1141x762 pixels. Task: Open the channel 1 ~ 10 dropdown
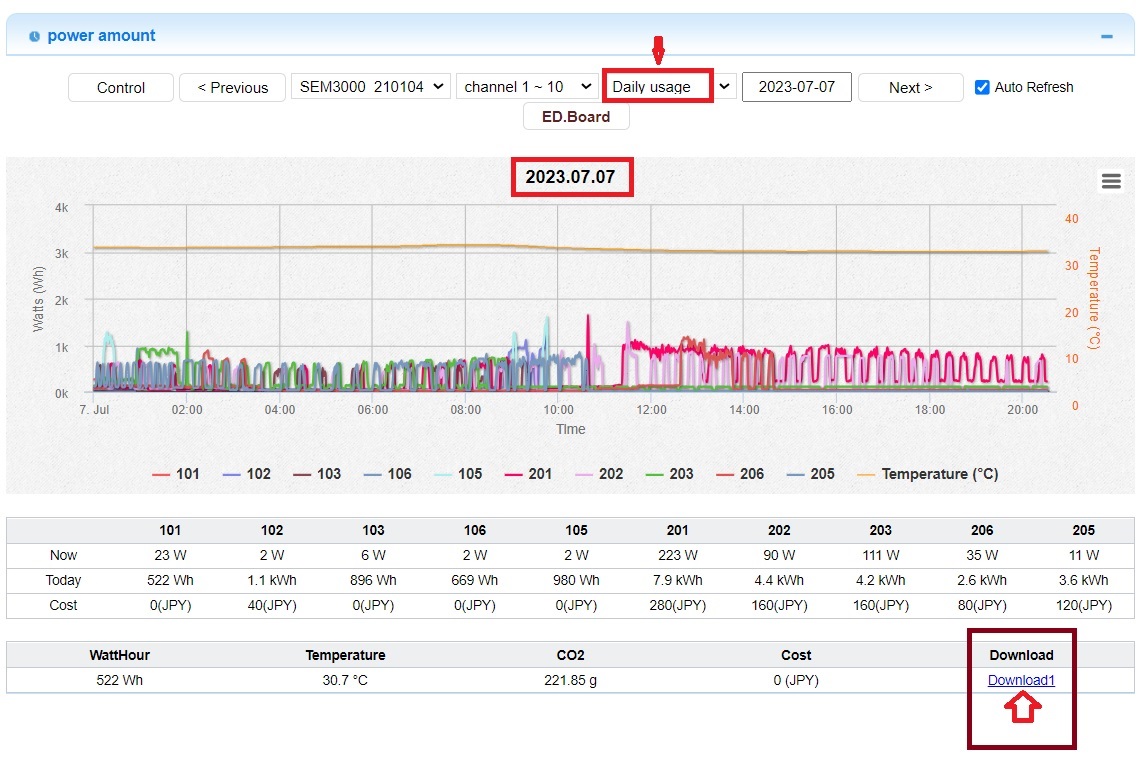[x=527, y=87]
